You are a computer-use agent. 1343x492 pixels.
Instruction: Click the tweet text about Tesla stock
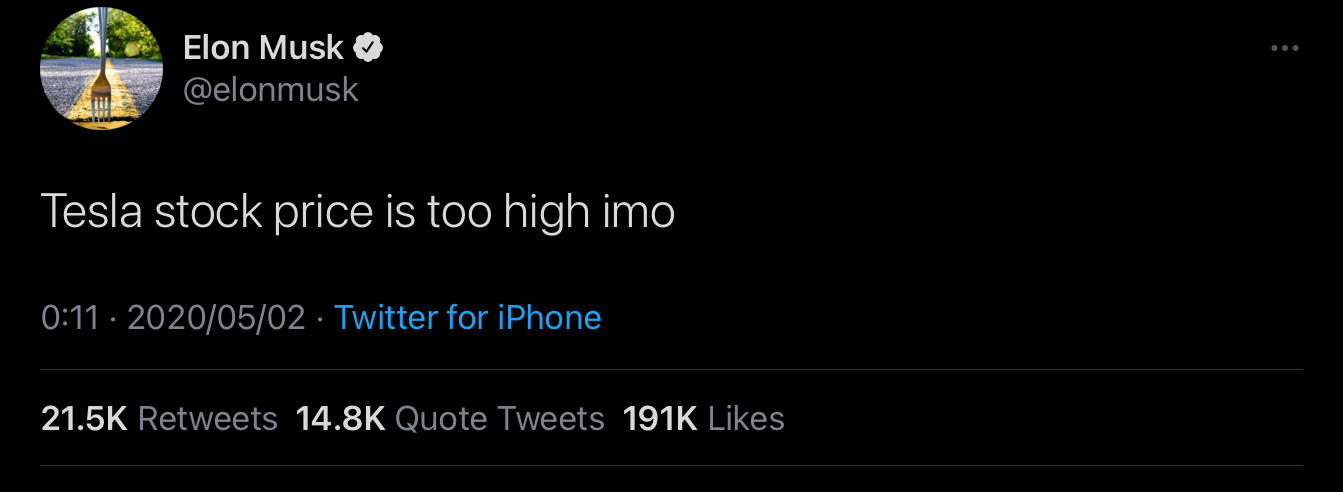[357, 212]
